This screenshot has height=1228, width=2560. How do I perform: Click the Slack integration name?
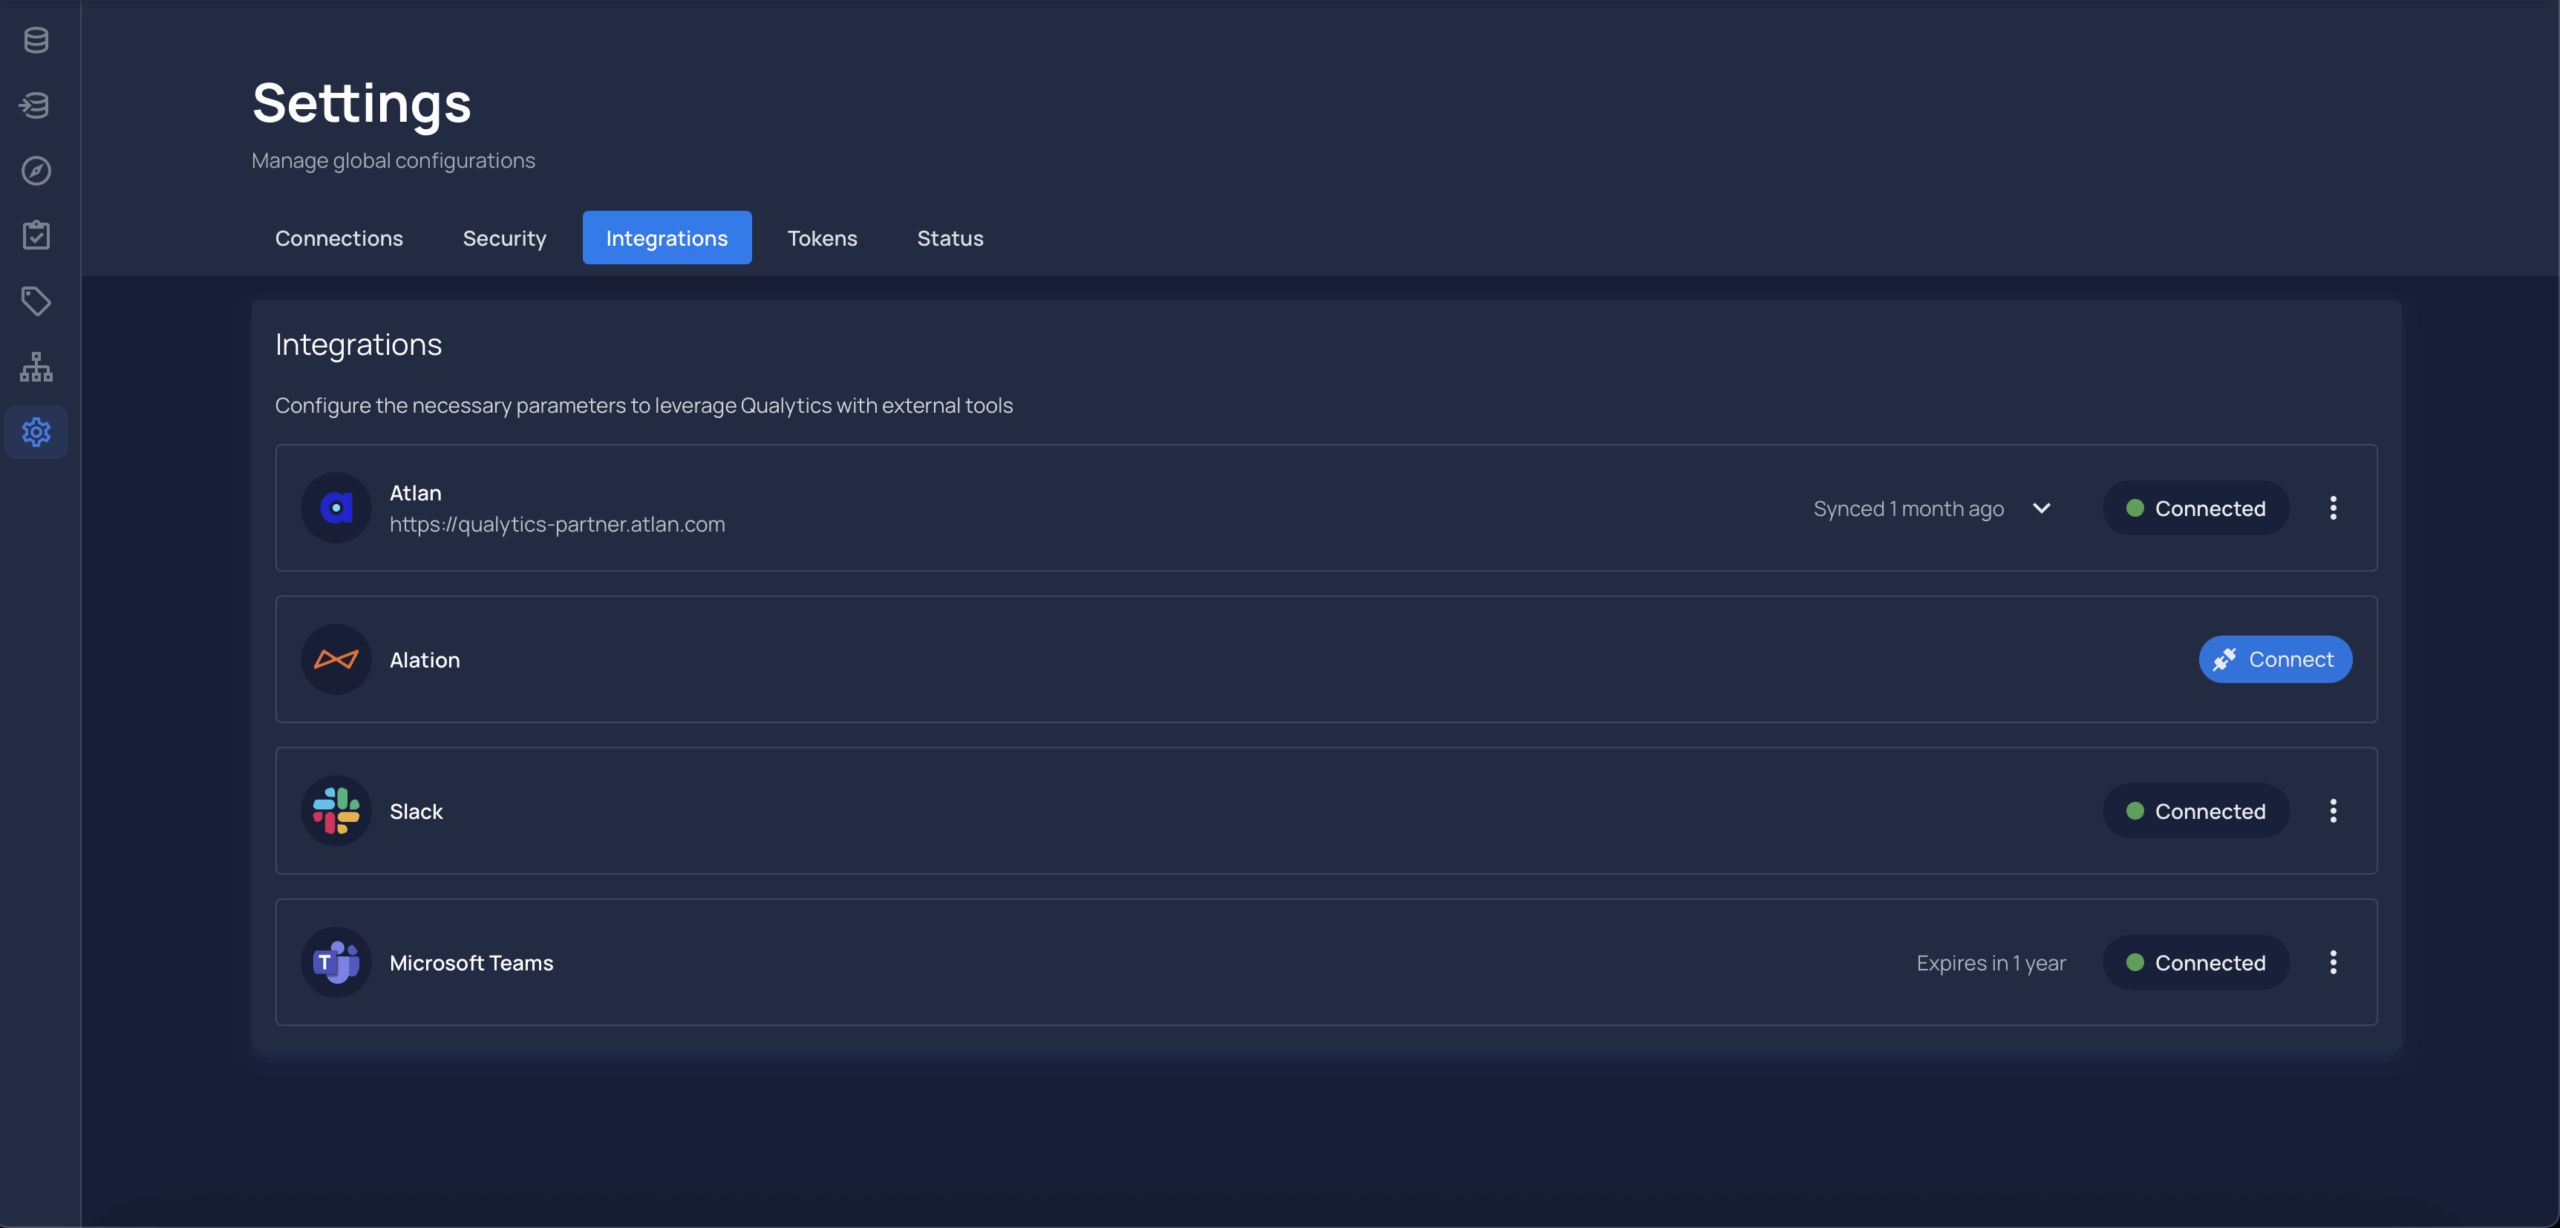pyautogui.click(x=416, y=811)
